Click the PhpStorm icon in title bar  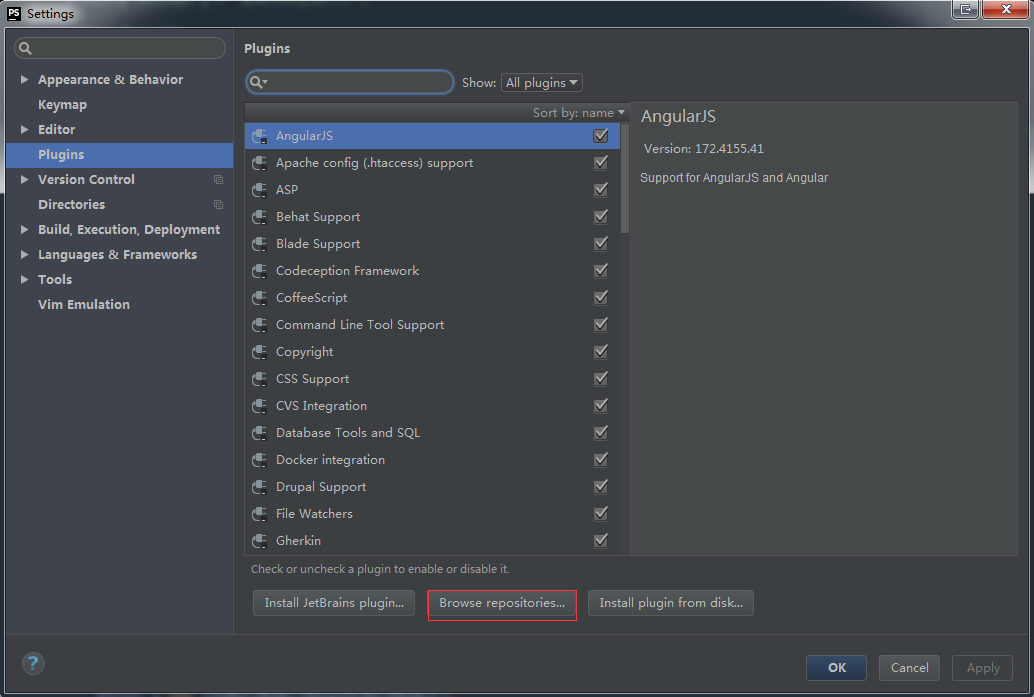[x=13, y=13]
